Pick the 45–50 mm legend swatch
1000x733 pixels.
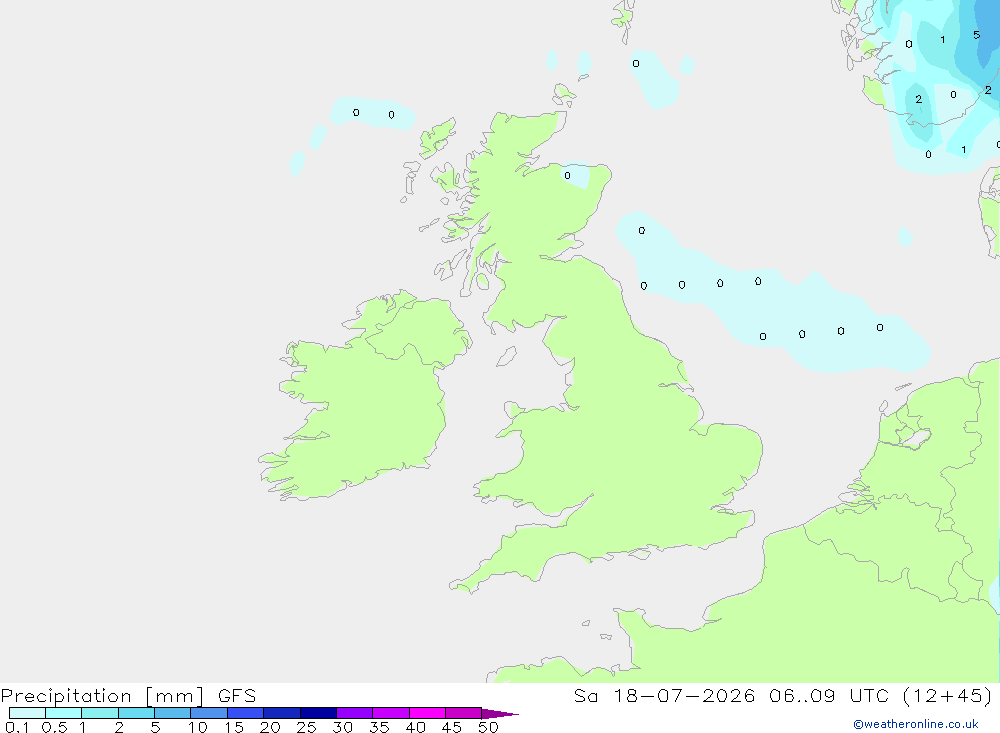pos(464,713)
